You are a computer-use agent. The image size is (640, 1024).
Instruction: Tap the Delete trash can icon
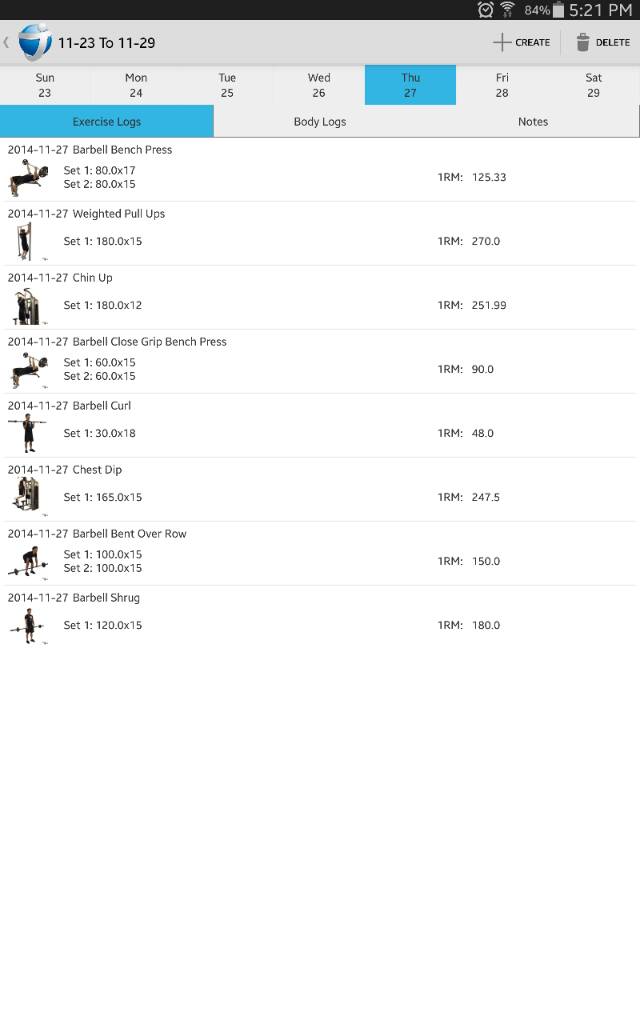coord(583,42)
